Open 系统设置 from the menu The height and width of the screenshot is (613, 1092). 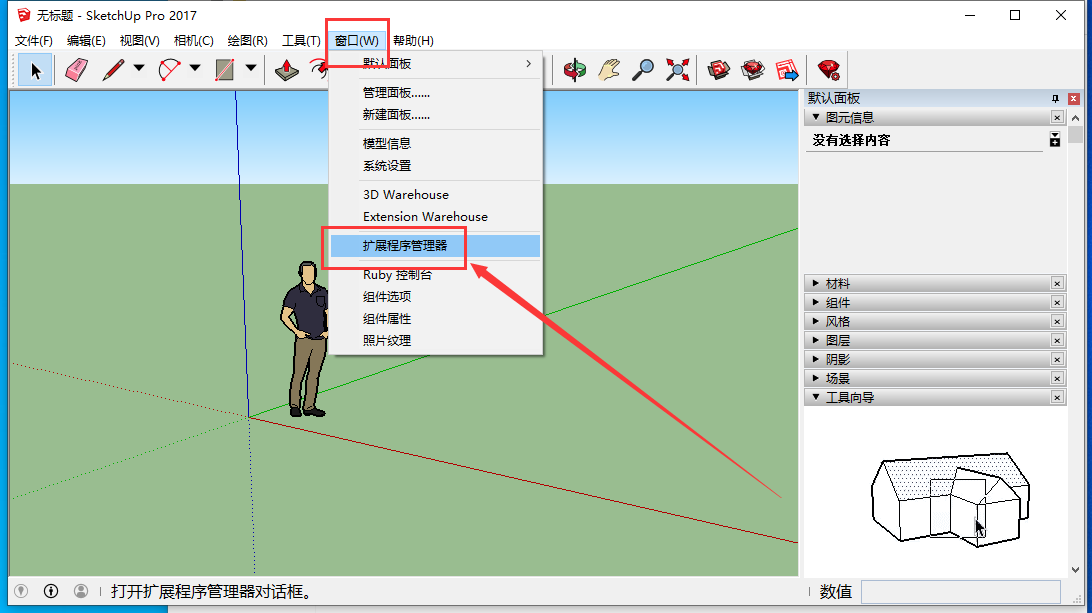coord(435,166)
